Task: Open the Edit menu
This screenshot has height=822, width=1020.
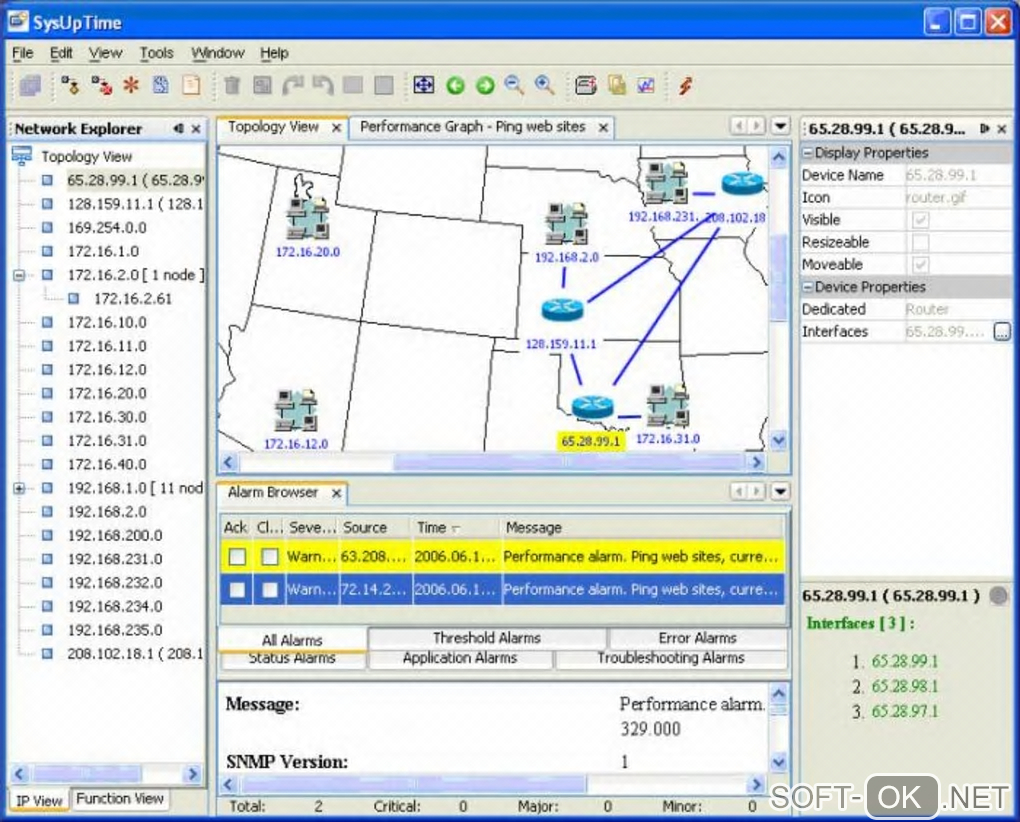Action: tap(61, 53)
